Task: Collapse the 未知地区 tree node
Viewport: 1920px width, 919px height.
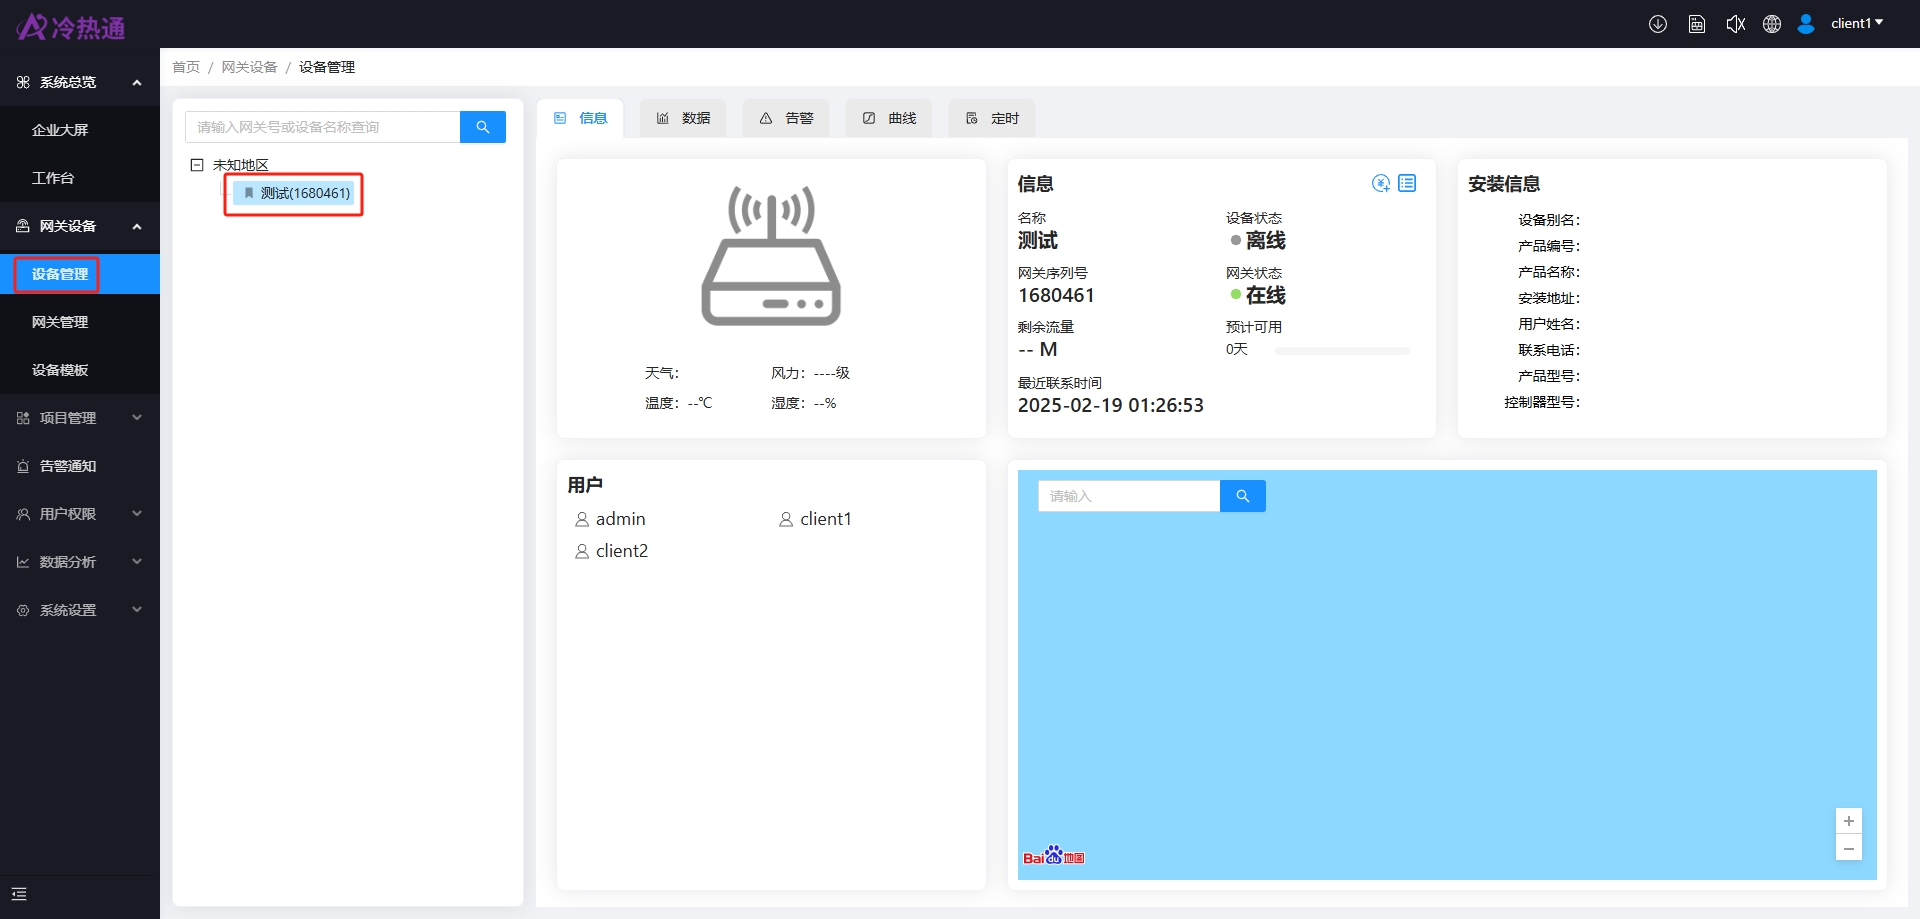Action: 197,165
